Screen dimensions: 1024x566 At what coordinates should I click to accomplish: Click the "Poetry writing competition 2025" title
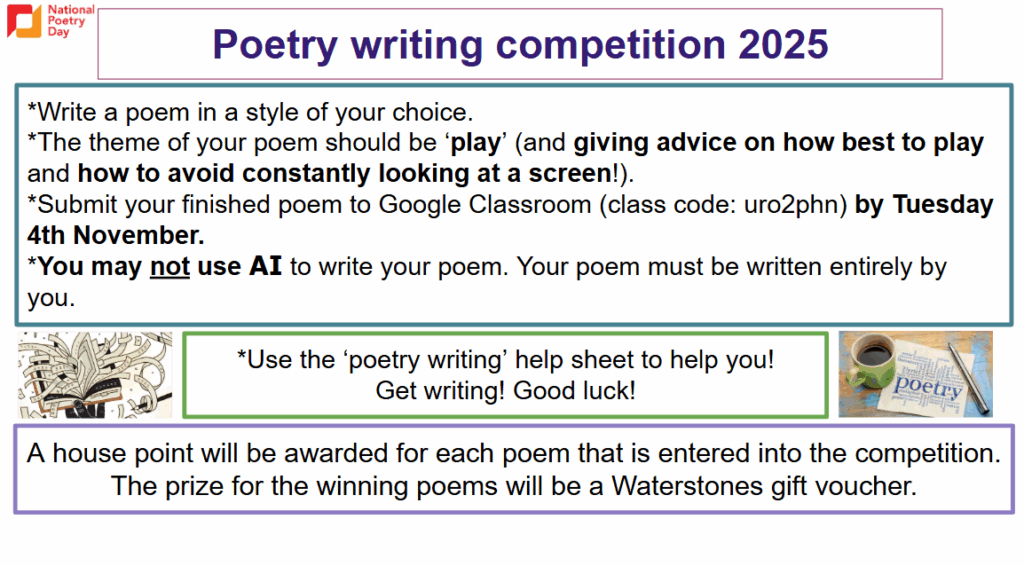click(x=520, y=44)
